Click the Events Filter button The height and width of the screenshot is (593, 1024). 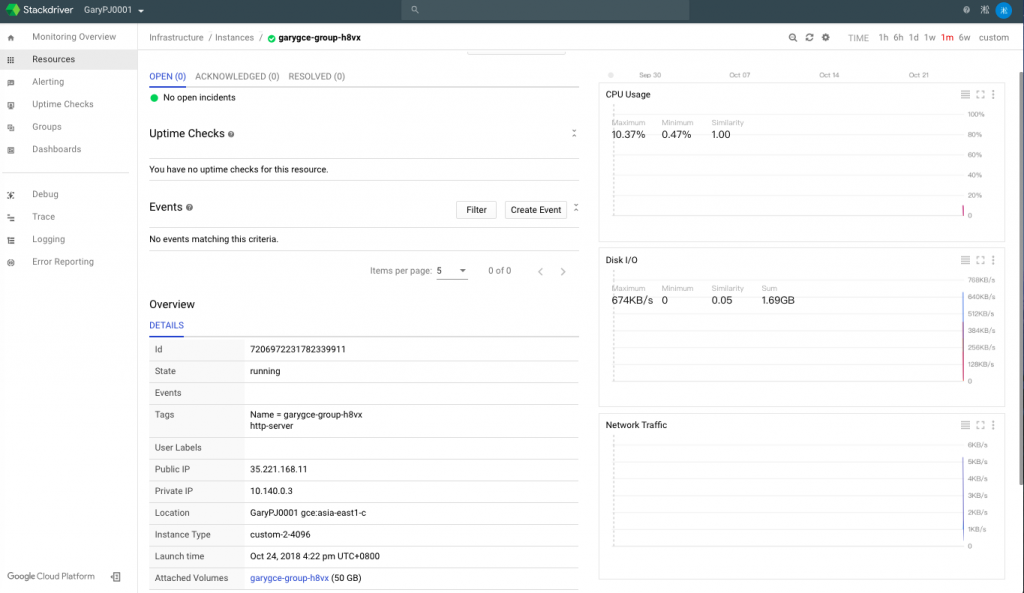pos(476,210)
